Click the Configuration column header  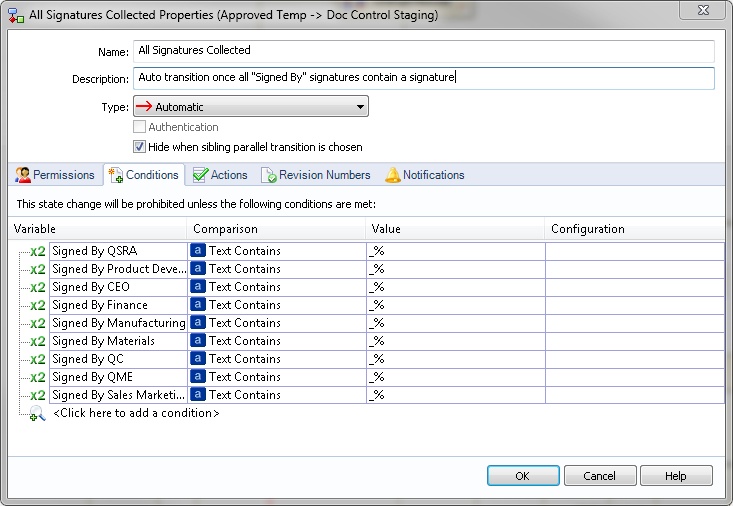click(634, 229)
